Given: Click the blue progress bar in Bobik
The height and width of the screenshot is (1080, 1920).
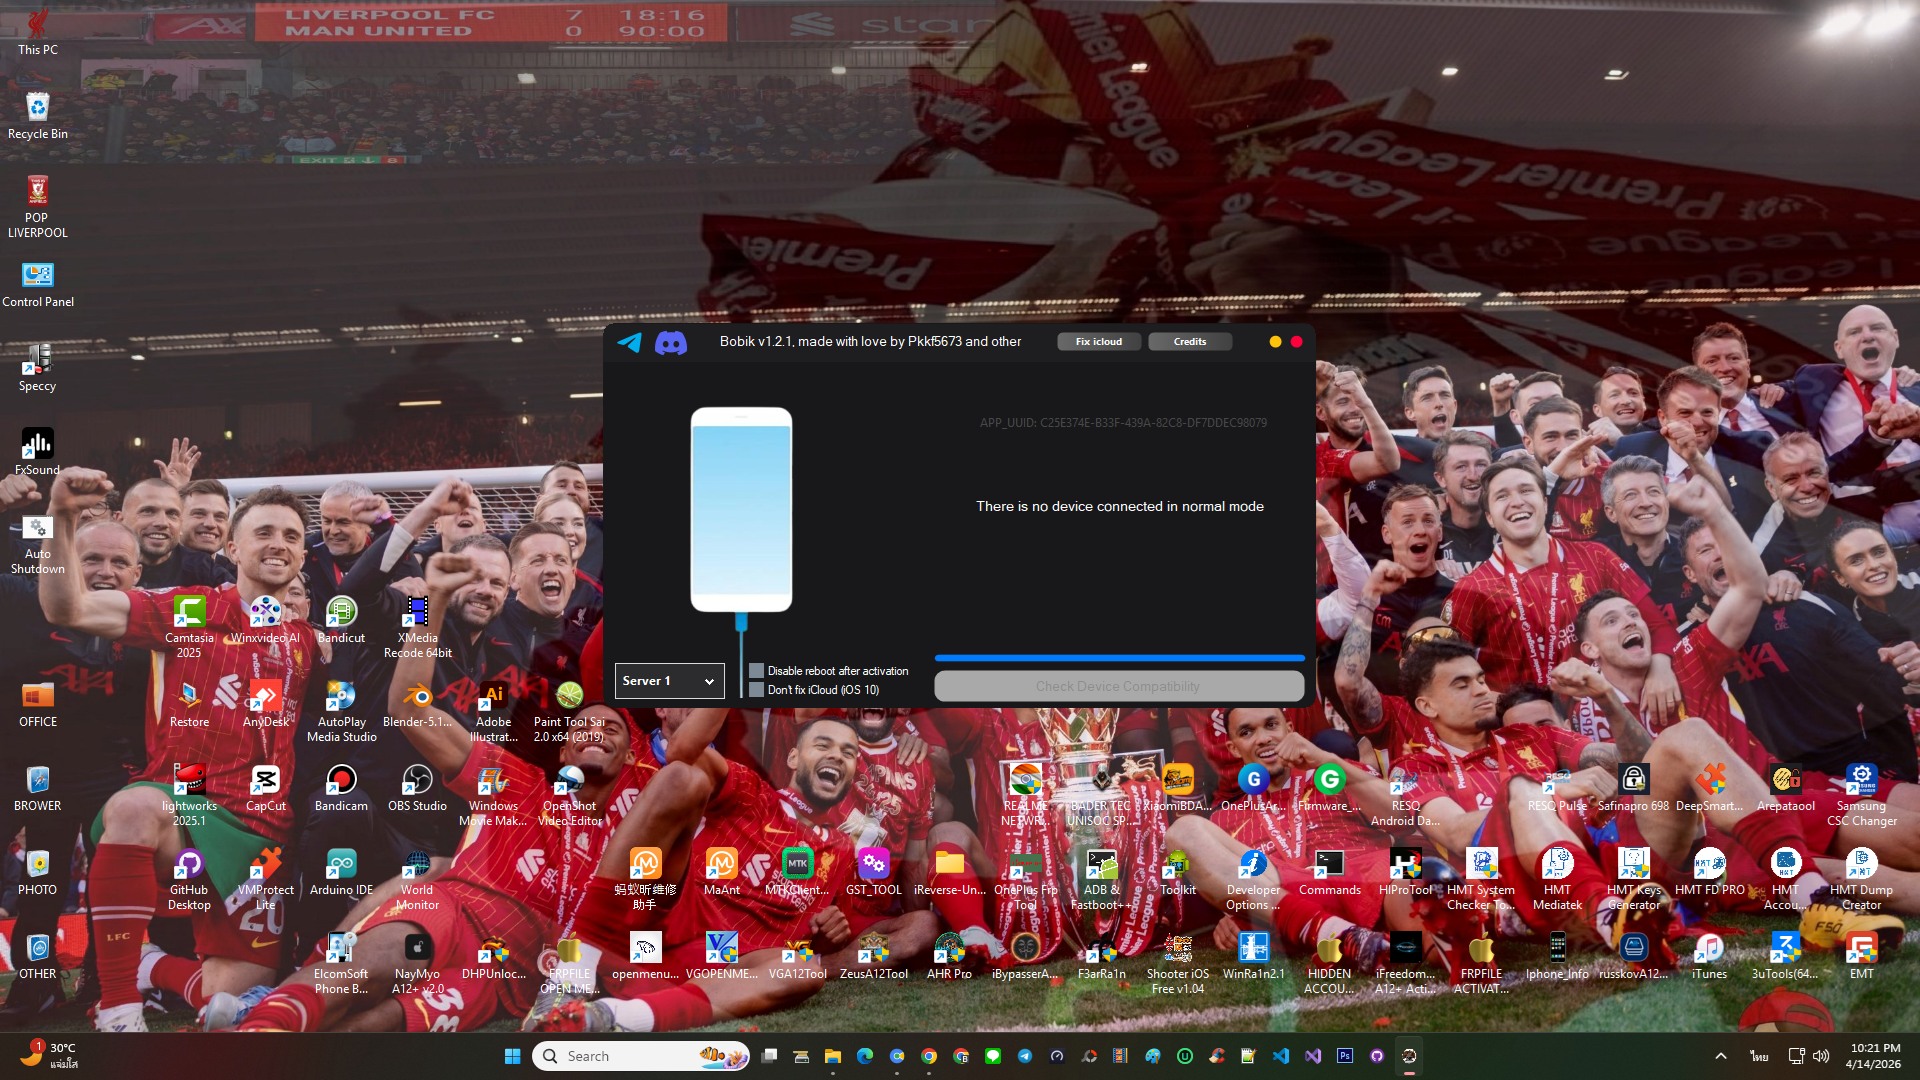Looking at the screenshot, I should click(1119, 658).
